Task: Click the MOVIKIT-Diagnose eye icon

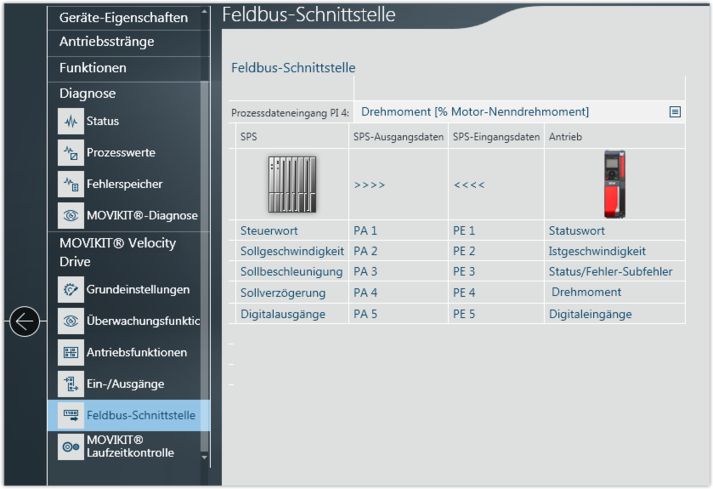Action: click(x=70, y=215)
